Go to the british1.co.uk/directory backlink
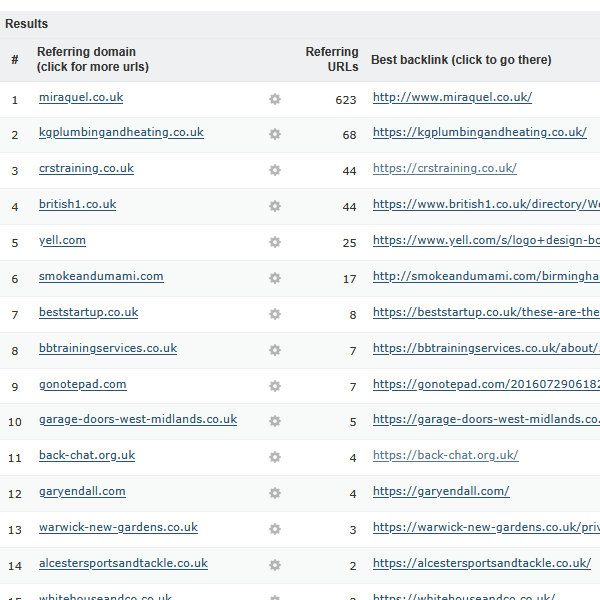 486,205
